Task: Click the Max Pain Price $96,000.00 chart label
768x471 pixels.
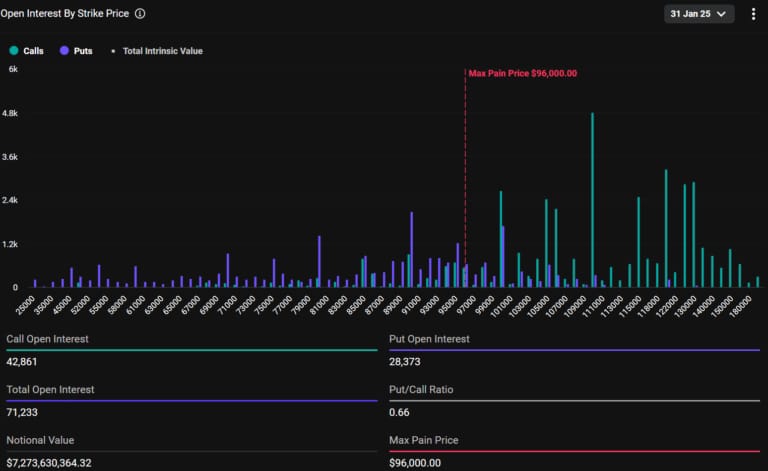Action: pos(522,73)
